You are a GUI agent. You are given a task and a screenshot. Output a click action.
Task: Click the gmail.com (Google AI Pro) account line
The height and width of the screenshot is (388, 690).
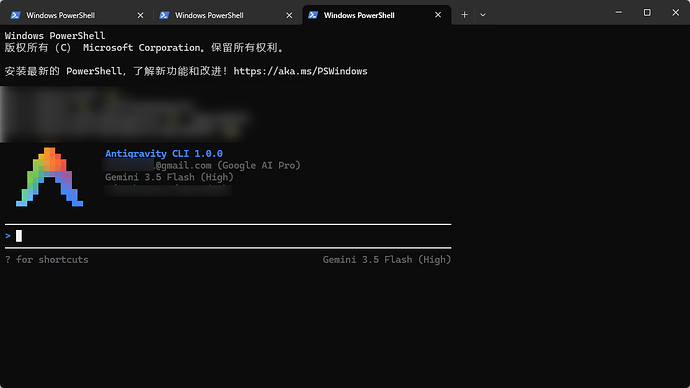pos(228,165)
